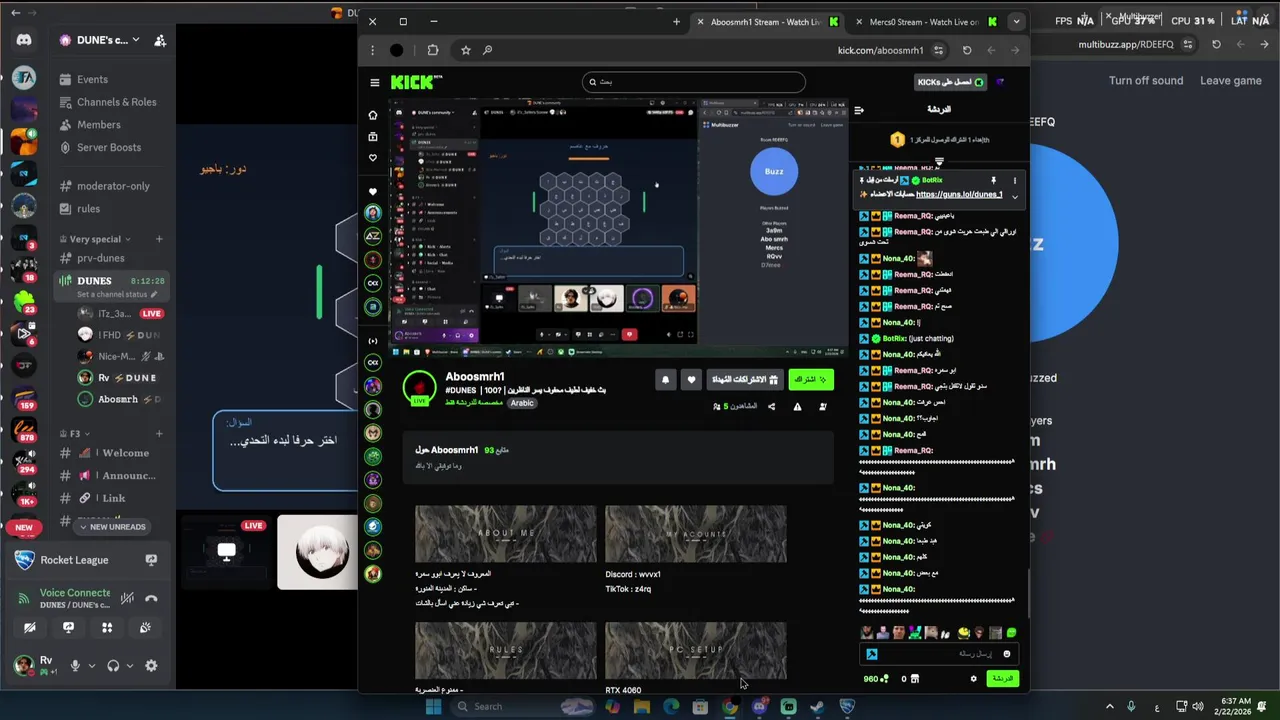Open new browser tab plus button
1280x720 pixels.
tap(676, 22)
